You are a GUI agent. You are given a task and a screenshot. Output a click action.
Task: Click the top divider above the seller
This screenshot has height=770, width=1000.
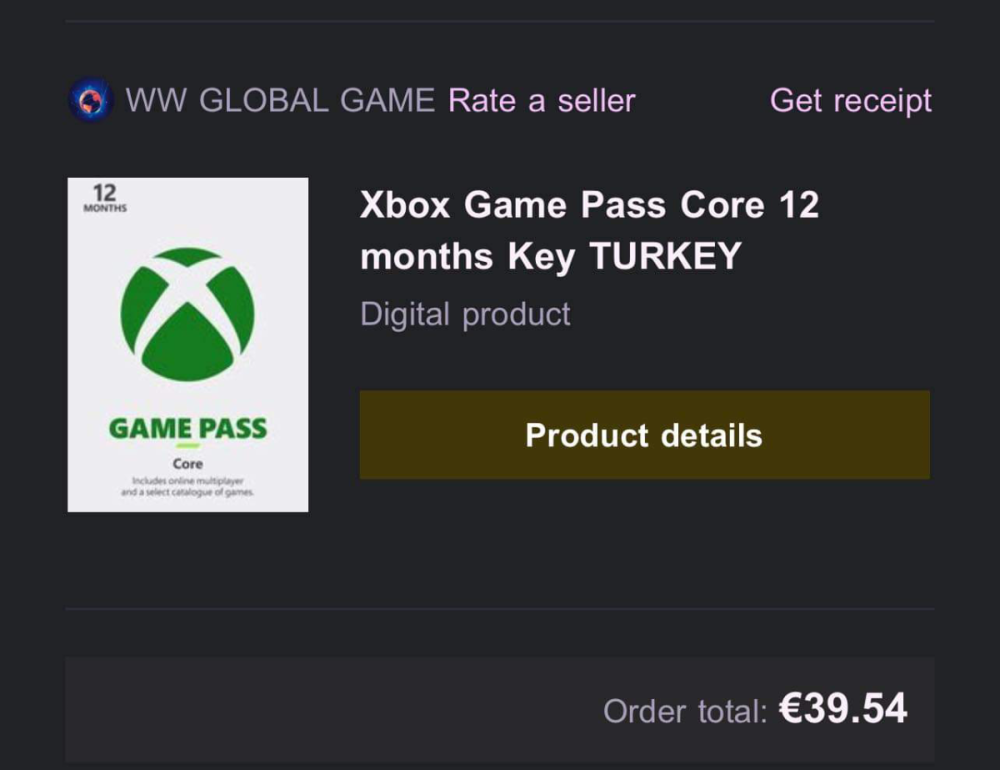coord(500,21)
